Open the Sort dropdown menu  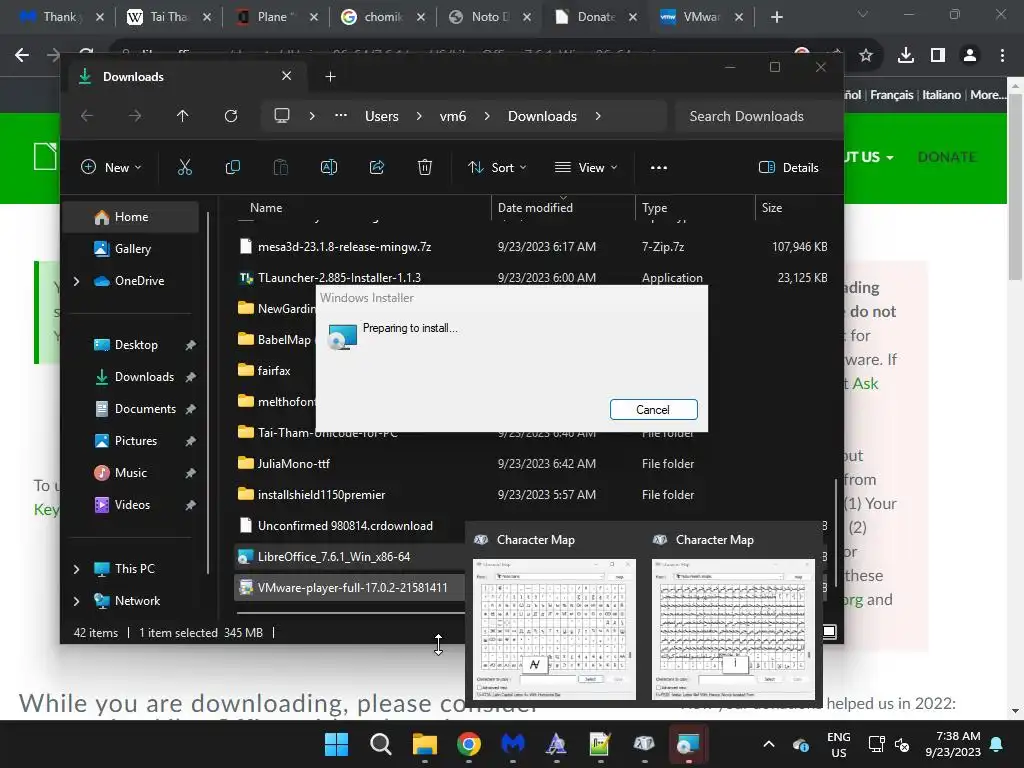click(497, 168)
